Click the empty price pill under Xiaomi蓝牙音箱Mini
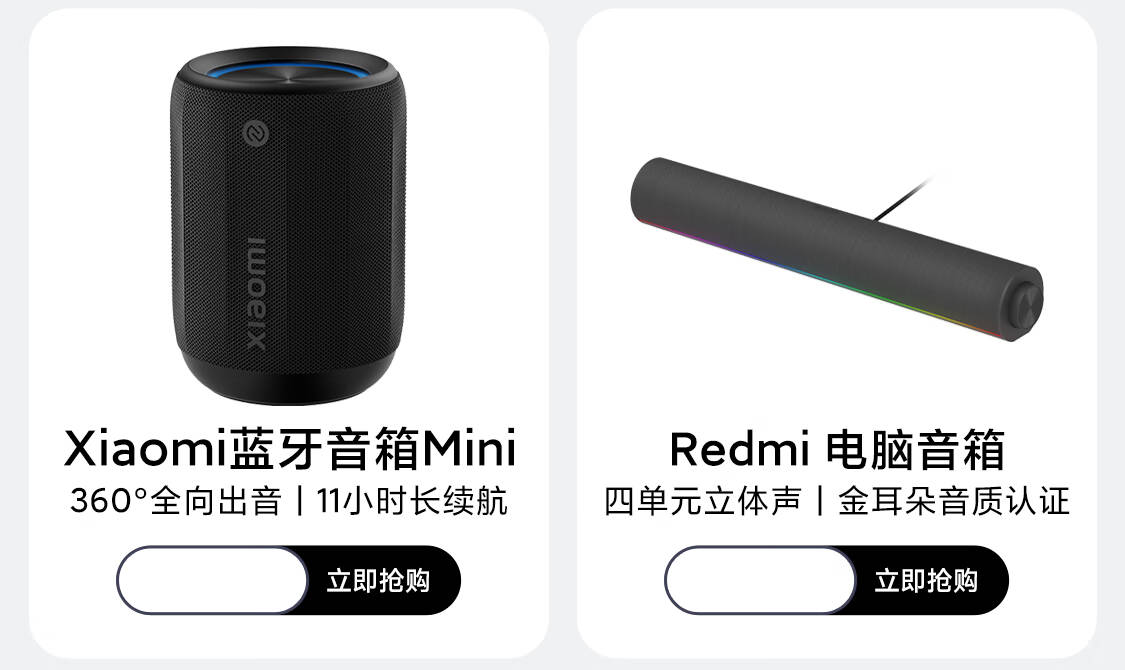This screenshot has height=670, width=1125. [x=212, y=580]
